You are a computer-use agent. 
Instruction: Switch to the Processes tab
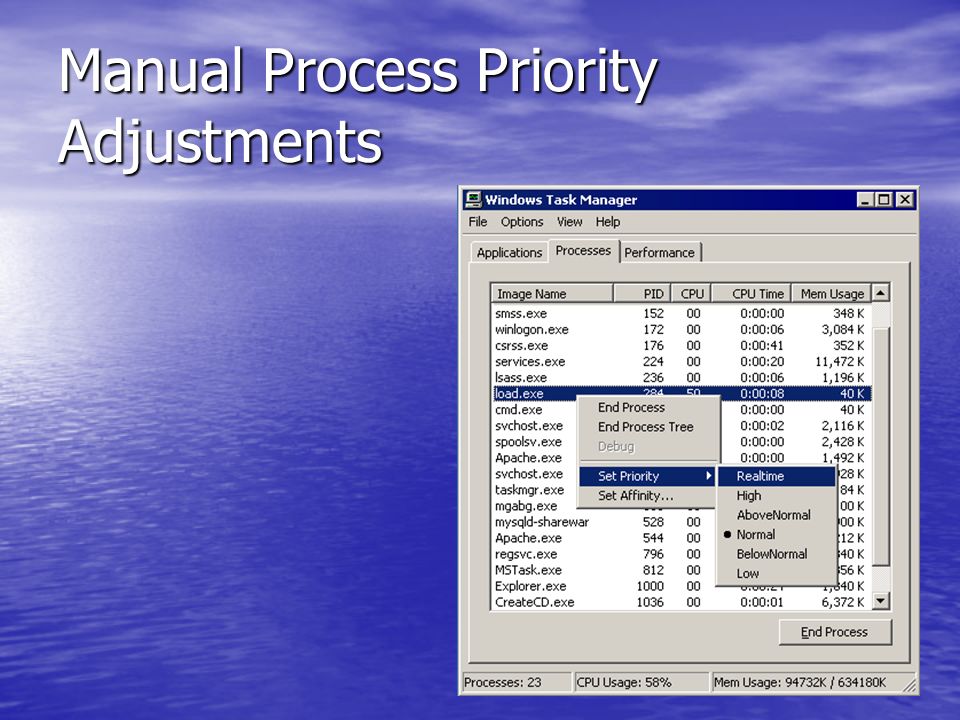pos(583,250)
